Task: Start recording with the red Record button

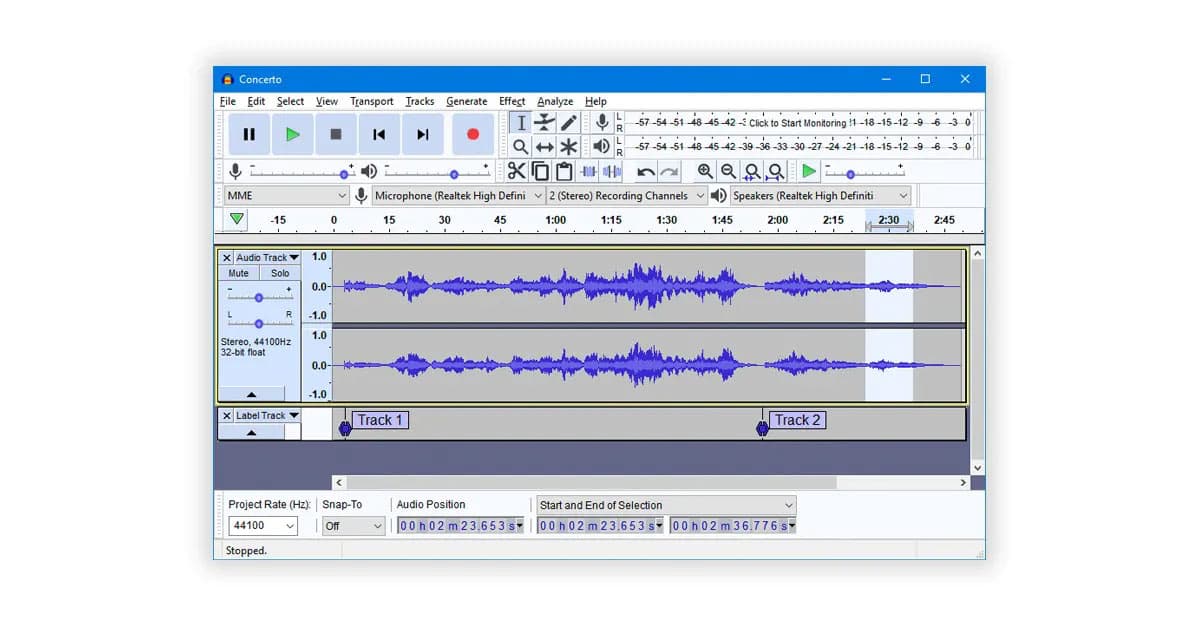Action: (x=472, y=133)
